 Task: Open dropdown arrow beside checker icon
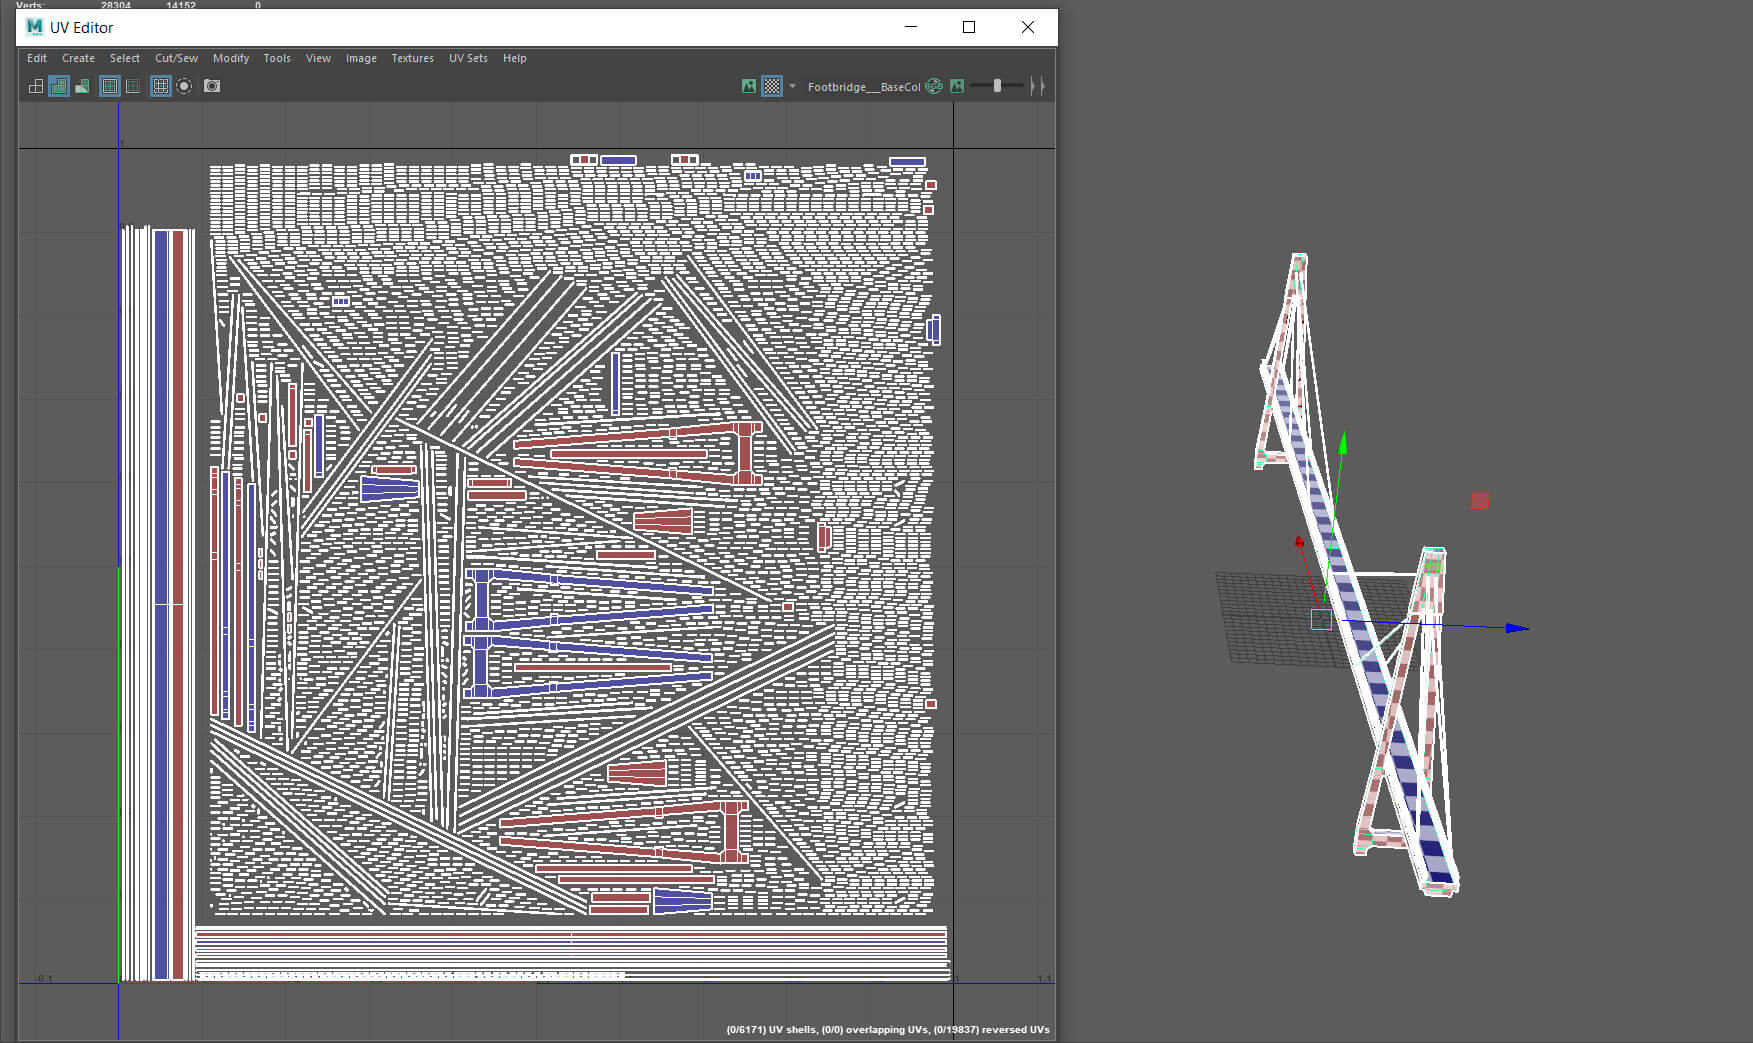(x=793, y=86)
